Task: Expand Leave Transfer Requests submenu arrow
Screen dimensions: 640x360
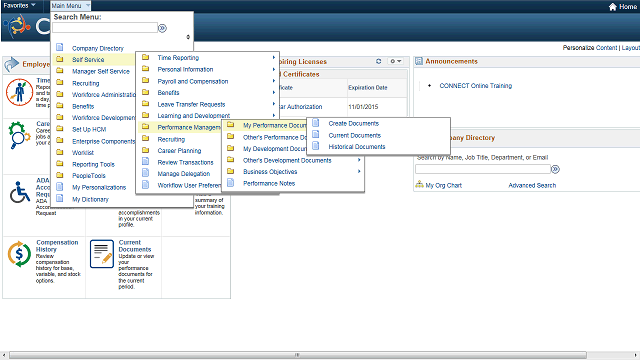Action: [x=274, y=104]
